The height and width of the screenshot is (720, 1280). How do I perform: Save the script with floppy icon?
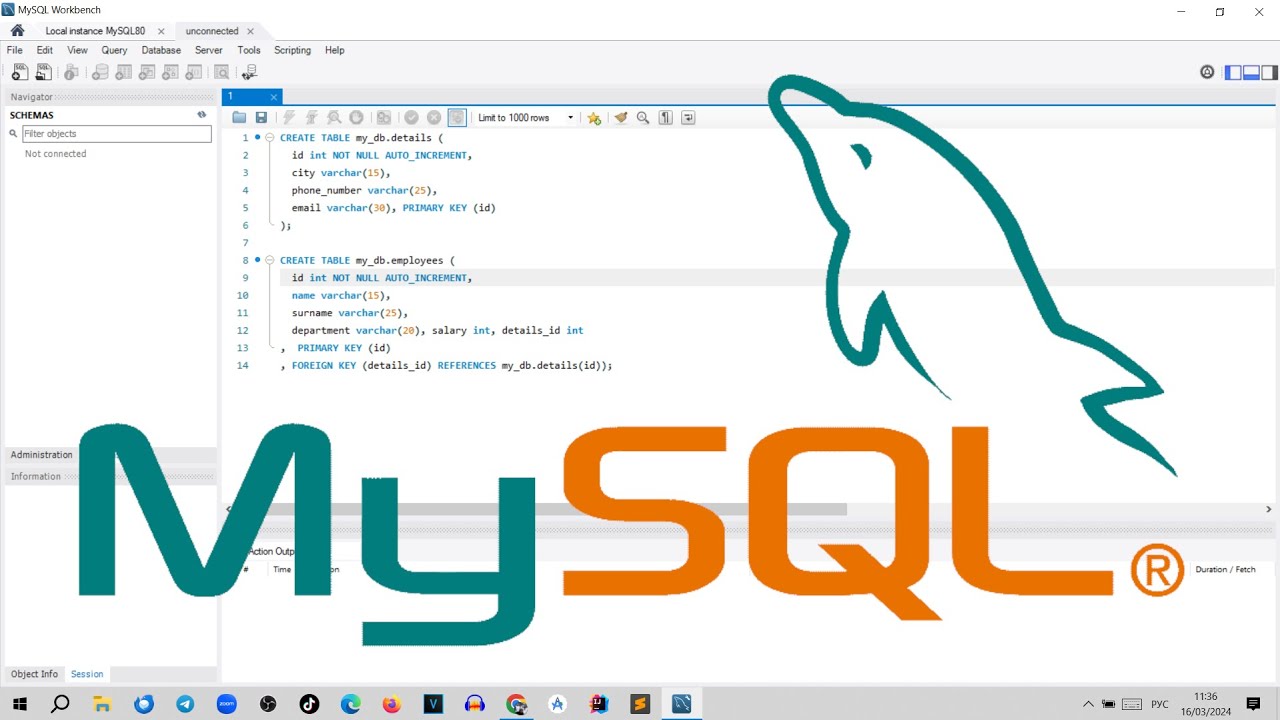(261, 118)
